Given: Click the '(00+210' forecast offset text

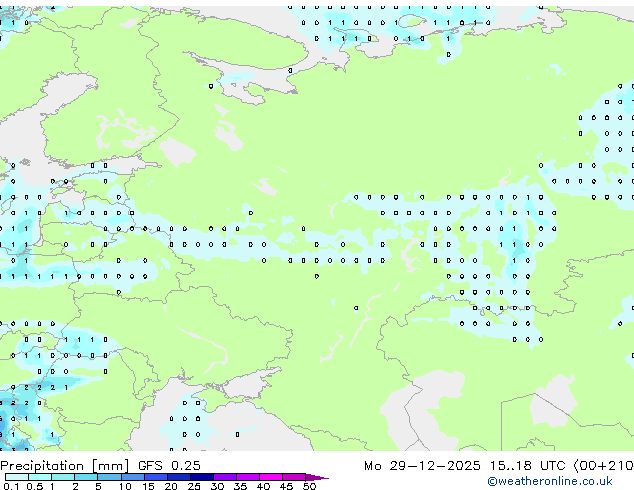Looking at the screenshot, I should click(604, 466).
